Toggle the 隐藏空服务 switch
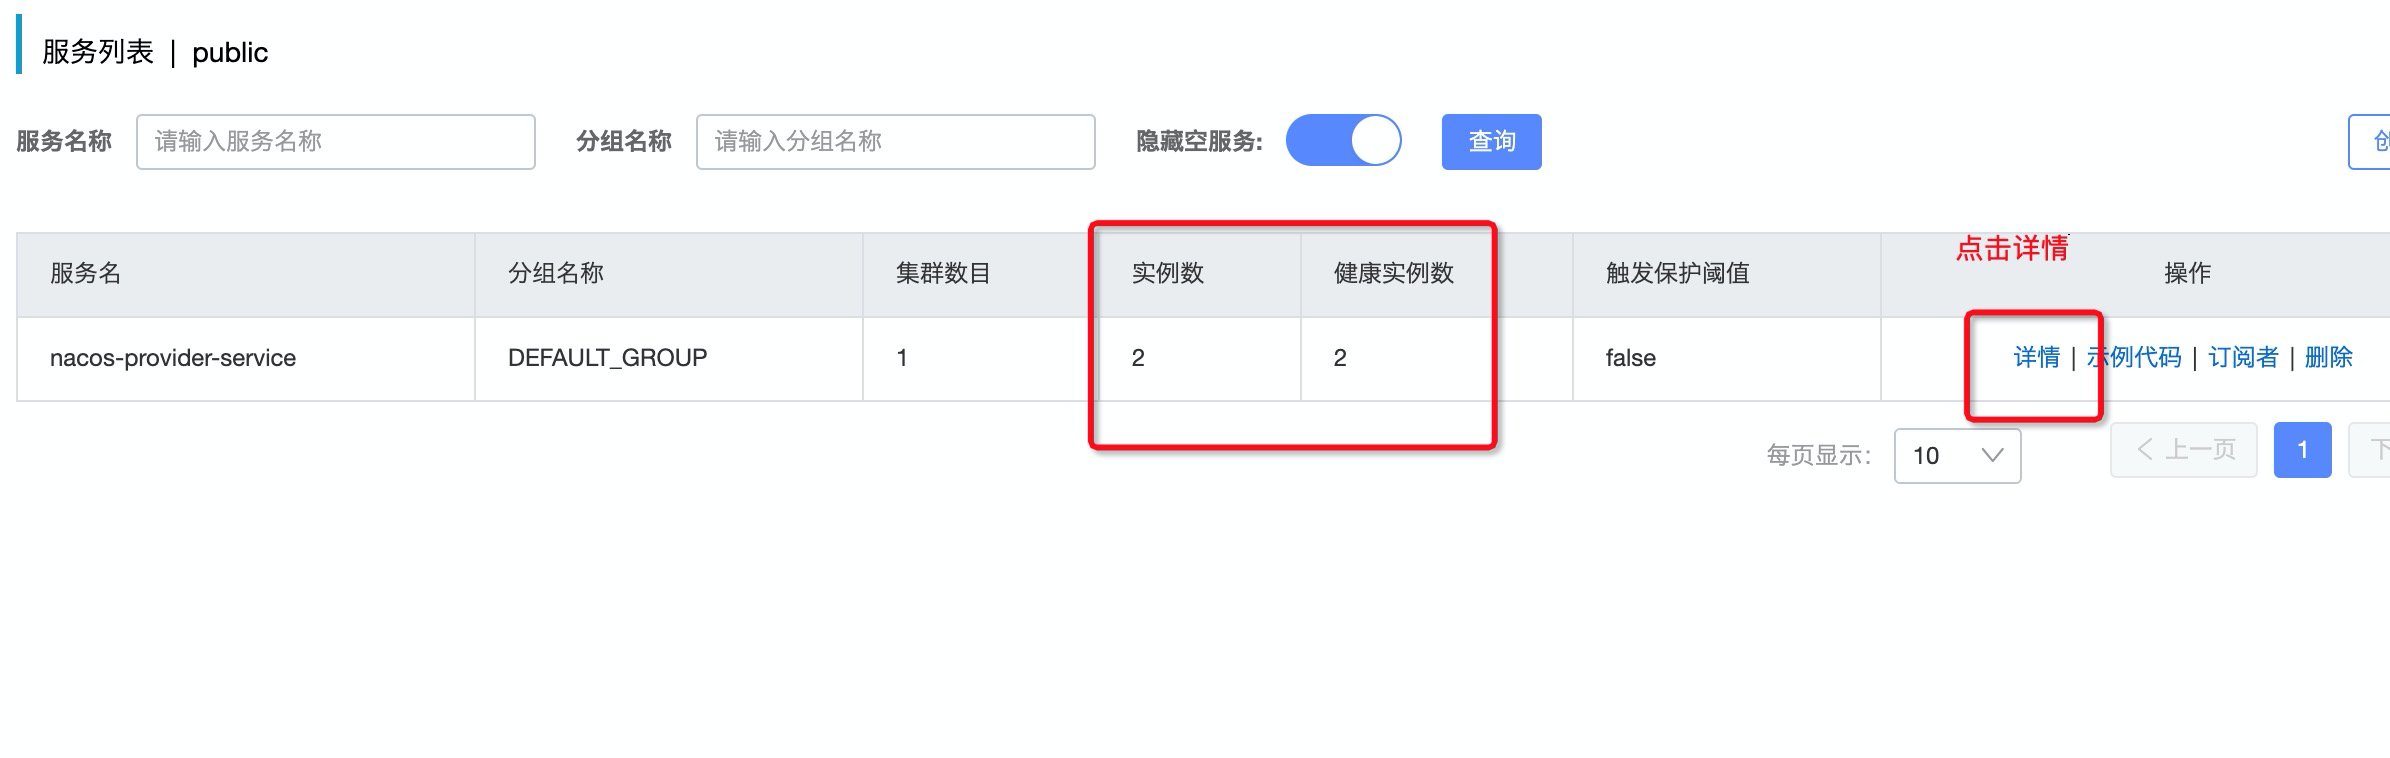Image resolution: width=2390 pixels, height=758 pixels. (1343, 141)
